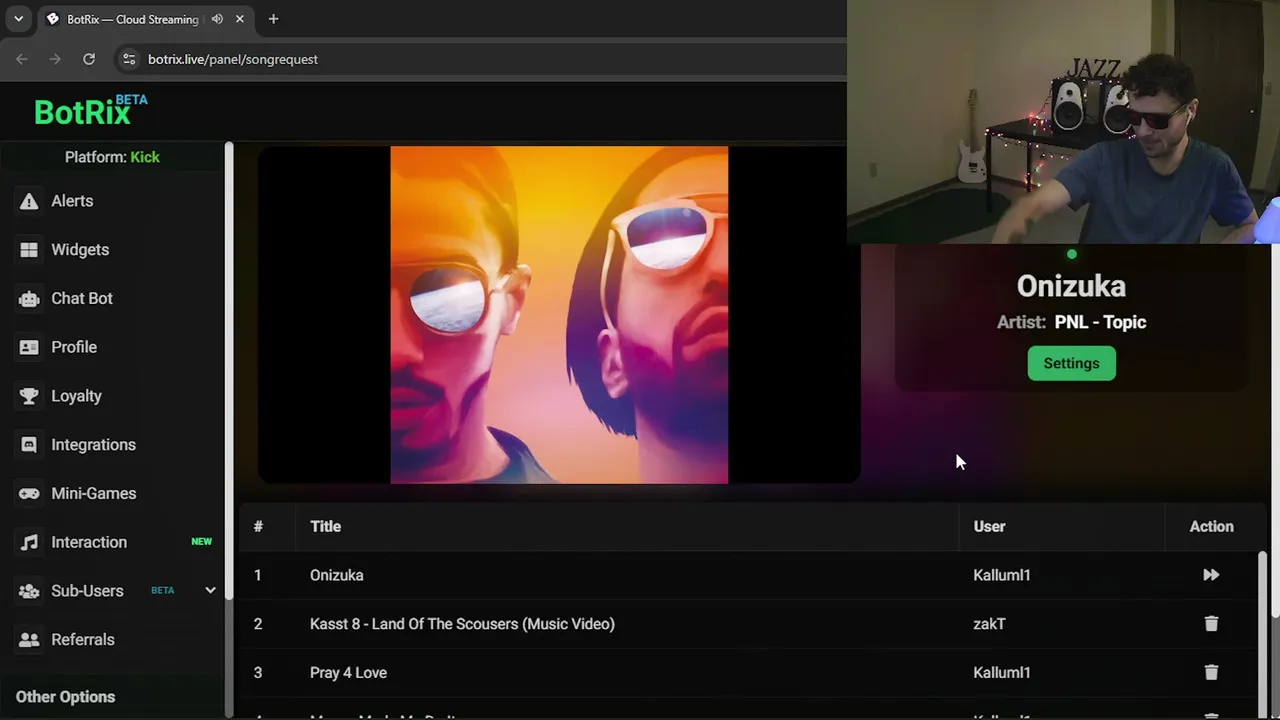View site information icon in address bar
Viewport: 1280px width, 720px height.
tap(128, 59)
